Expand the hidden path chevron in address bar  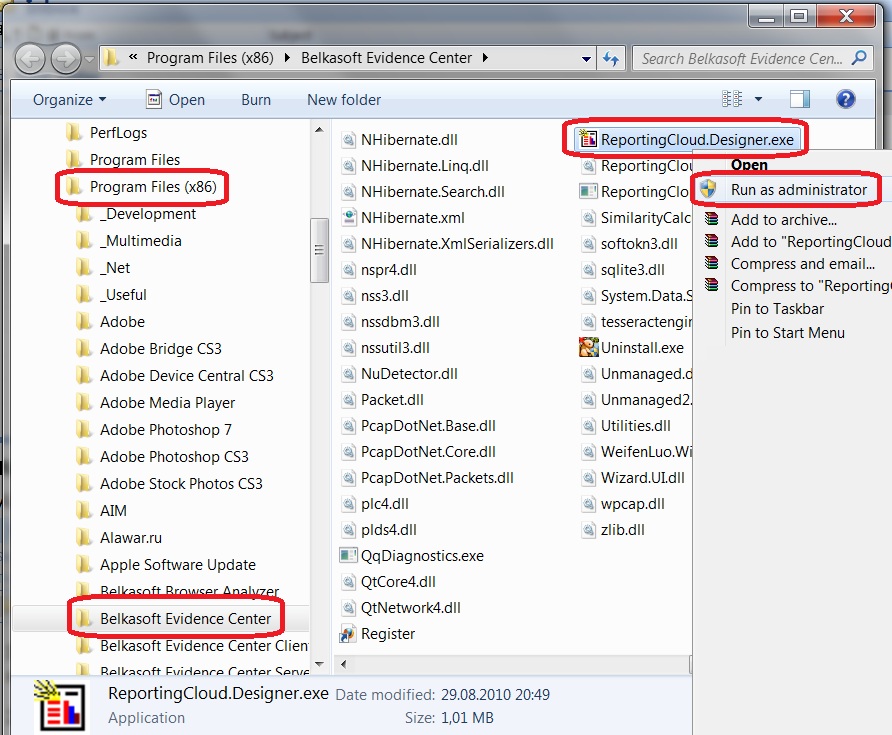(x=133, y=57)
